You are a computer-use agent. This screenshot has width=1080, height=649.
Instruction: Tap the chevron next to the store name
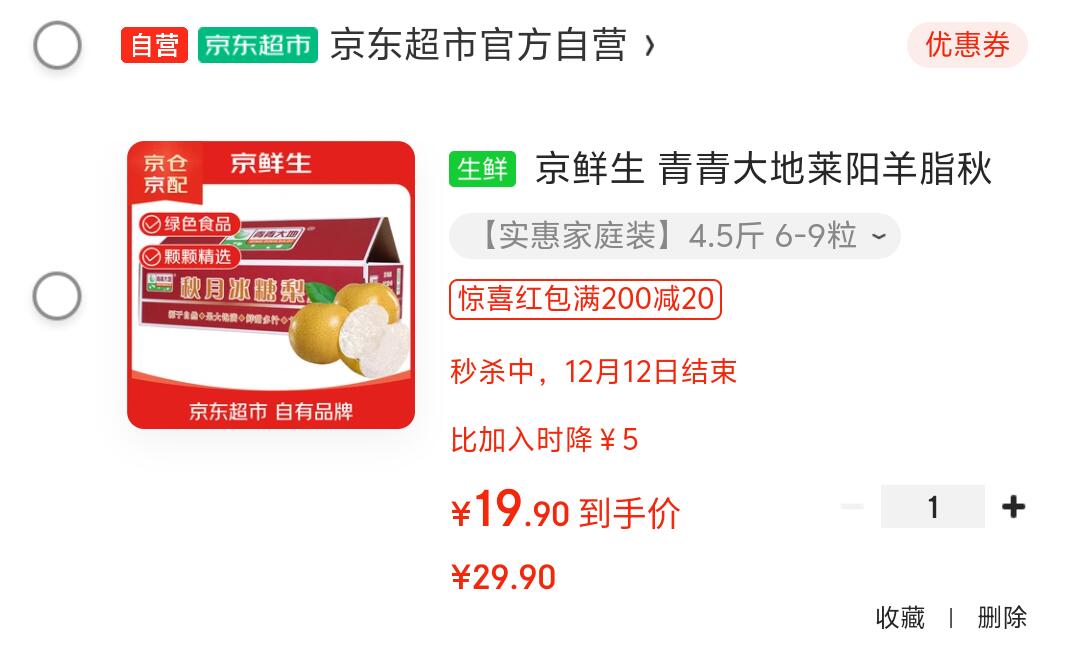coord(649,46)
